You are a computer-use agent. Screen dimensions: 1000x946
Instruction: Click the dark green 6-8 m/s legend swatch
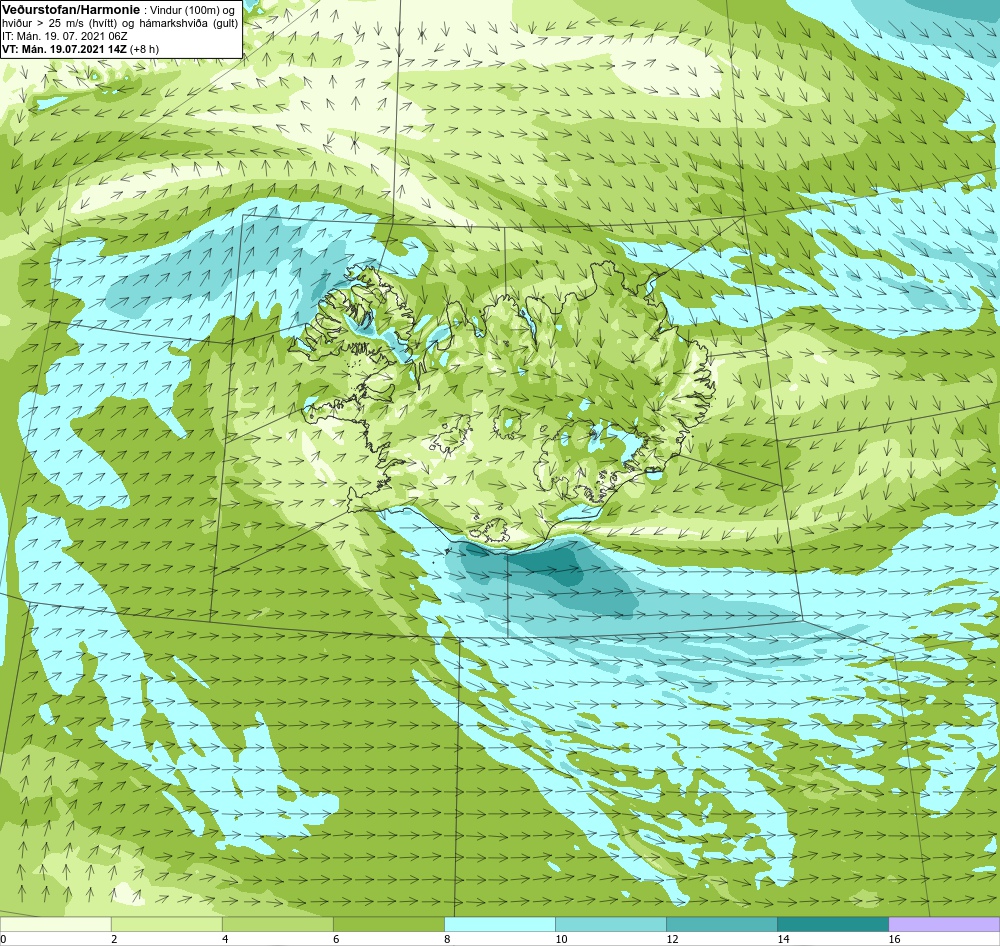388,924
